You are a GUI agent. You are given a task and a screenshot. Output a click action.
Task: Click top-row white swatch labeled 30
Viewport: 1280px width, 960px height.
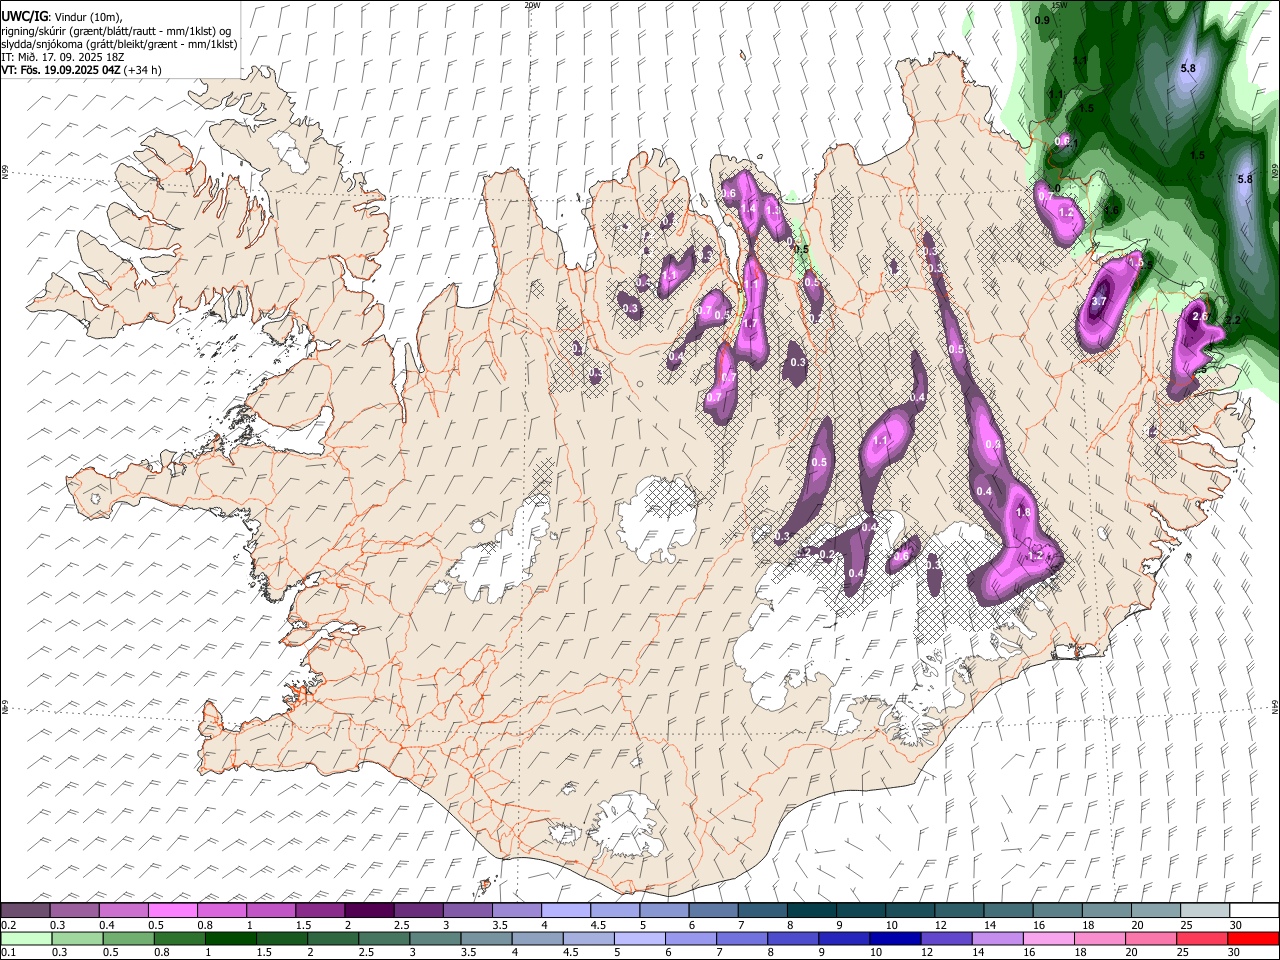pyautogui.click(x=1254, y=910)
